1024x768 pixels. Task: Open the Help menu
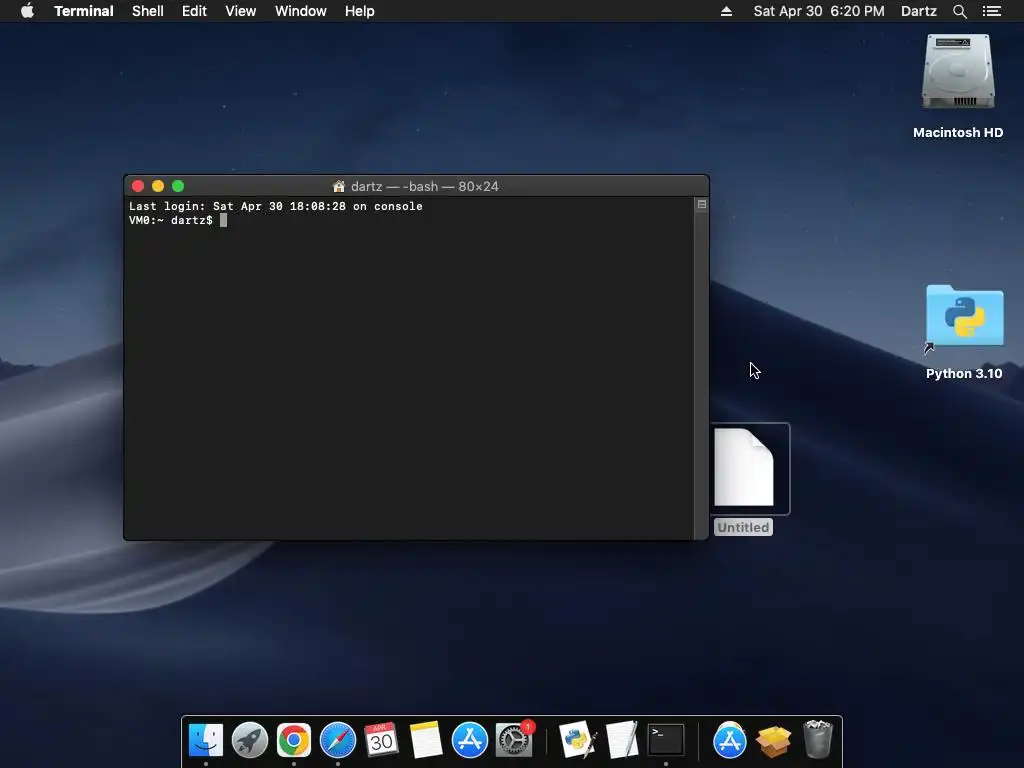359,11
